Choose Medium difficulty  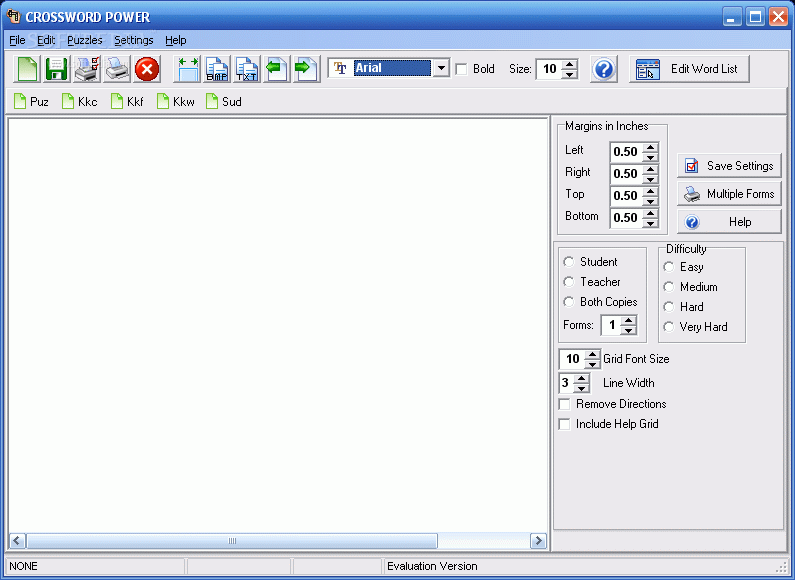click(669, 287)
